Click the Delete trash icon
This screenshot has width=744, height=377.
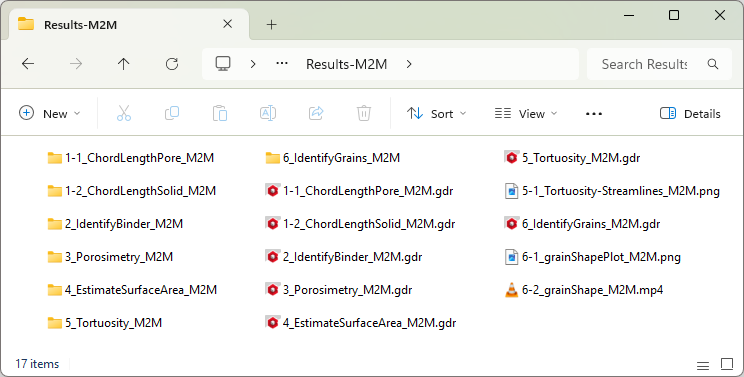363,113
